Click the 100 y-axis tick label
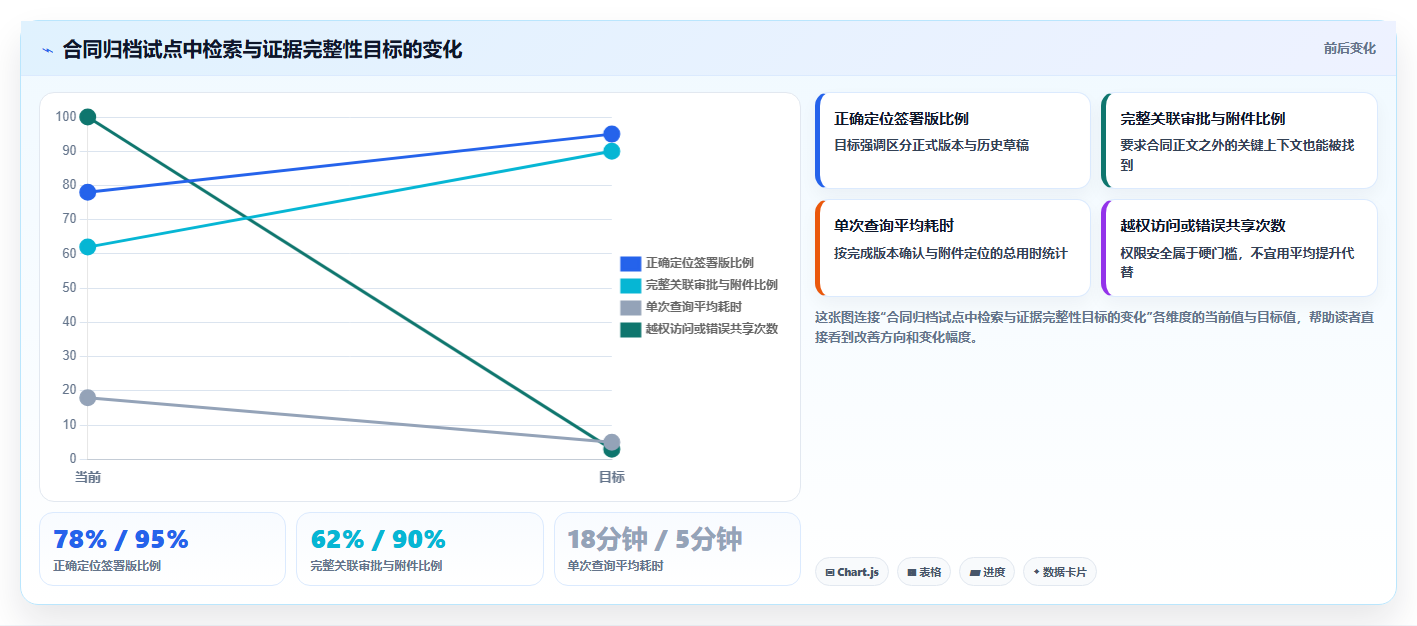1417x626 pixels. (x=66, y=117)
